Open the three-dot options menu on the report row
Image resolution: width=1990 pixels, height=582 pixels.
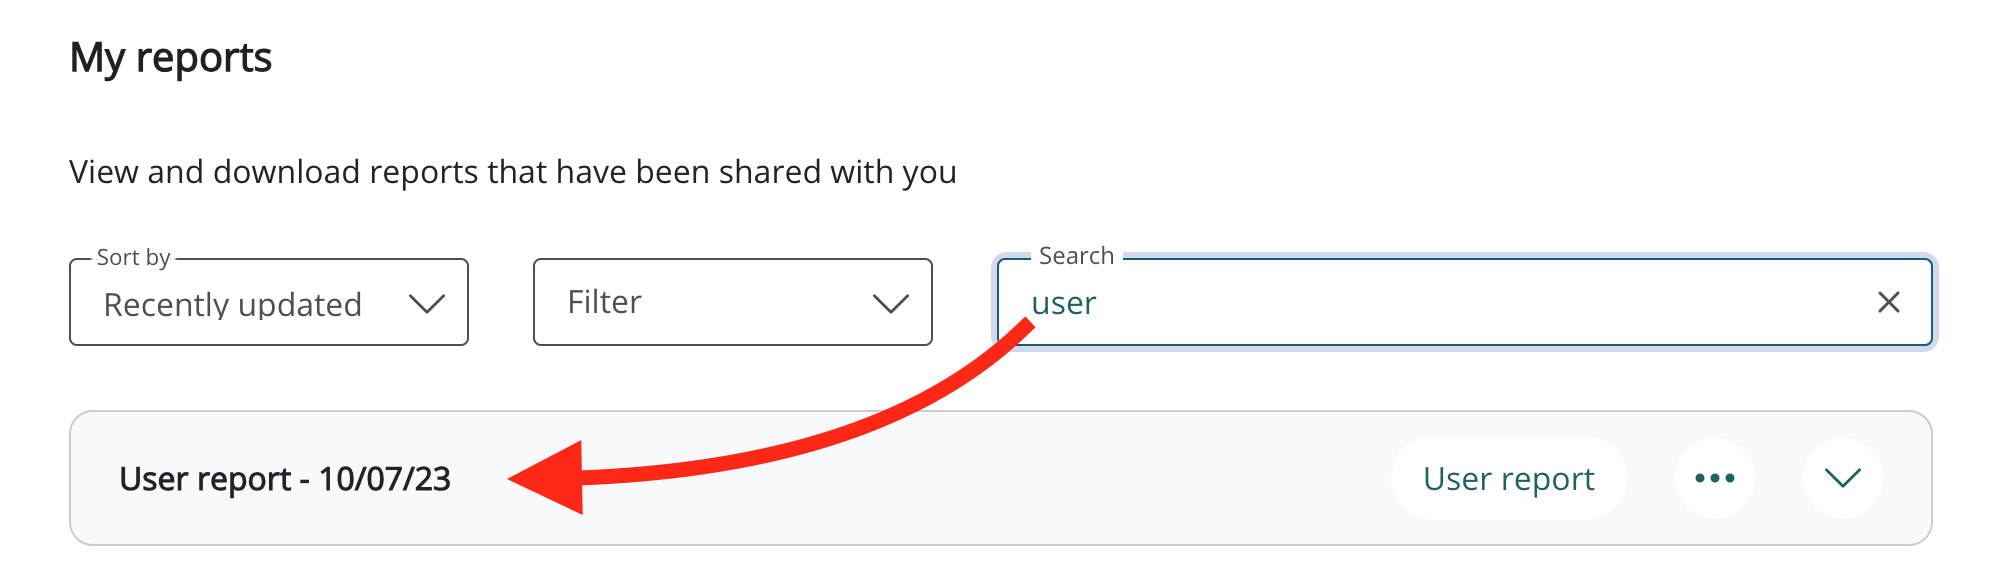coord(1714,478)
